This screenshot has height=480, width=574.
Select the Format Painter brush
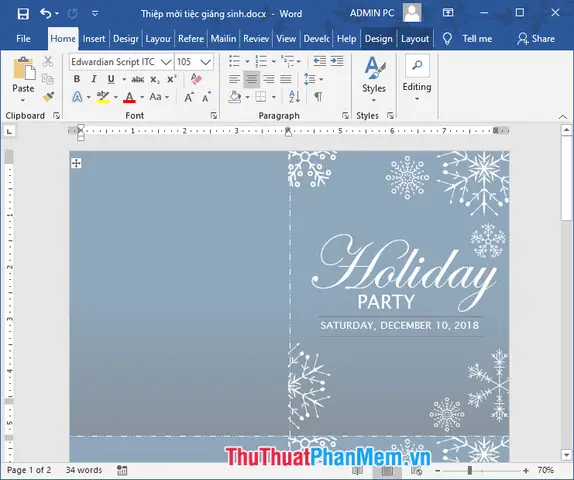tap(48, 97)
